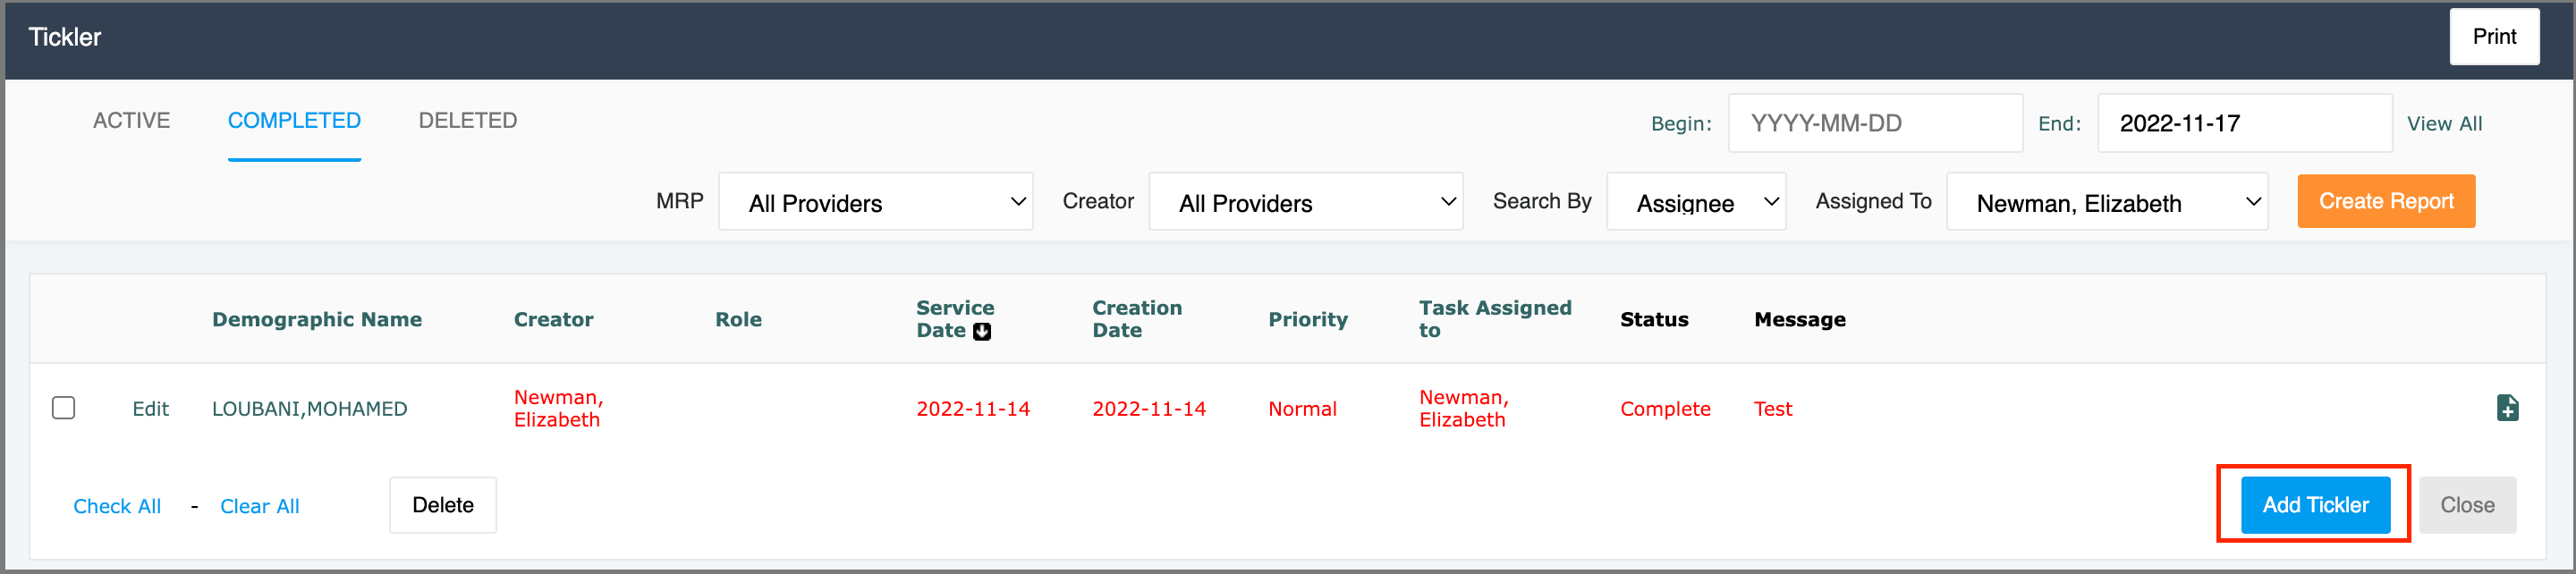2576x574 pixels.
Task: Click the Service Date sort arrow icon
Action: click(x=982, y=332)
